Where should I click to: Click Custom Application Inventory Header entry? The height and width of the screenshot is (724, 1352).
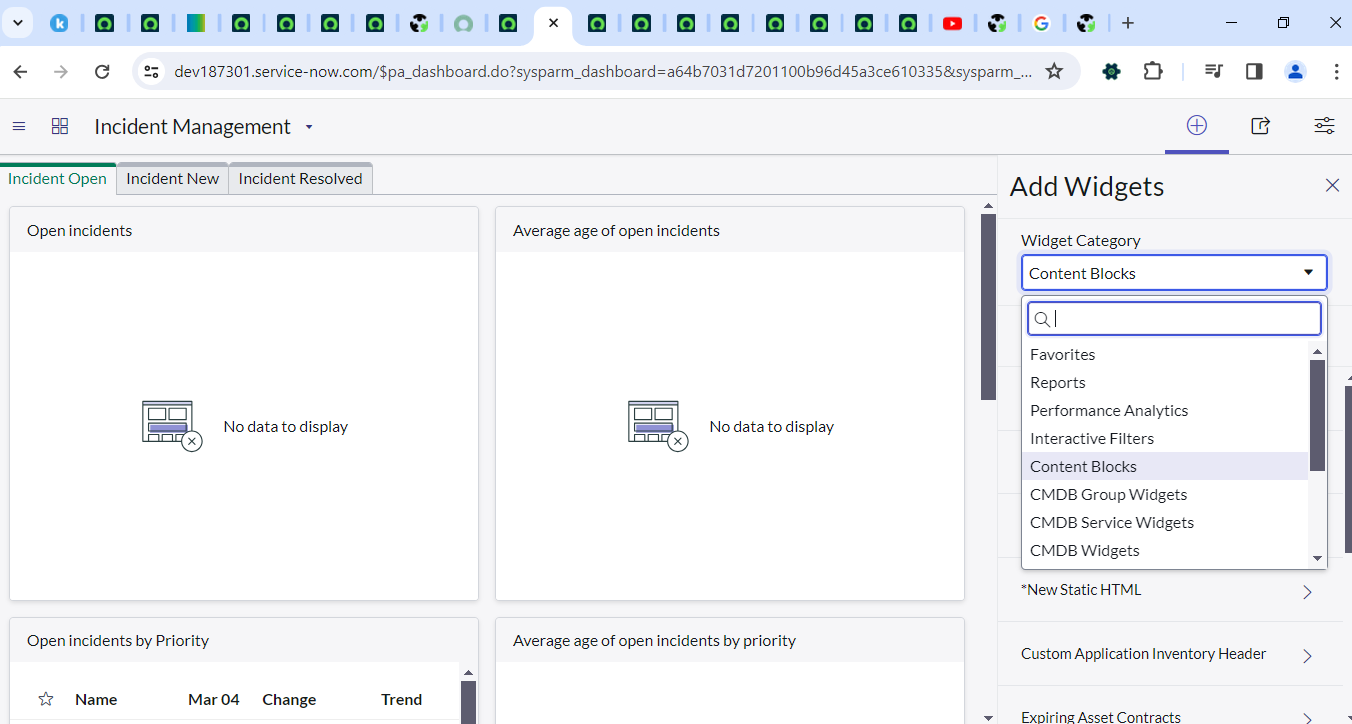1143,653
